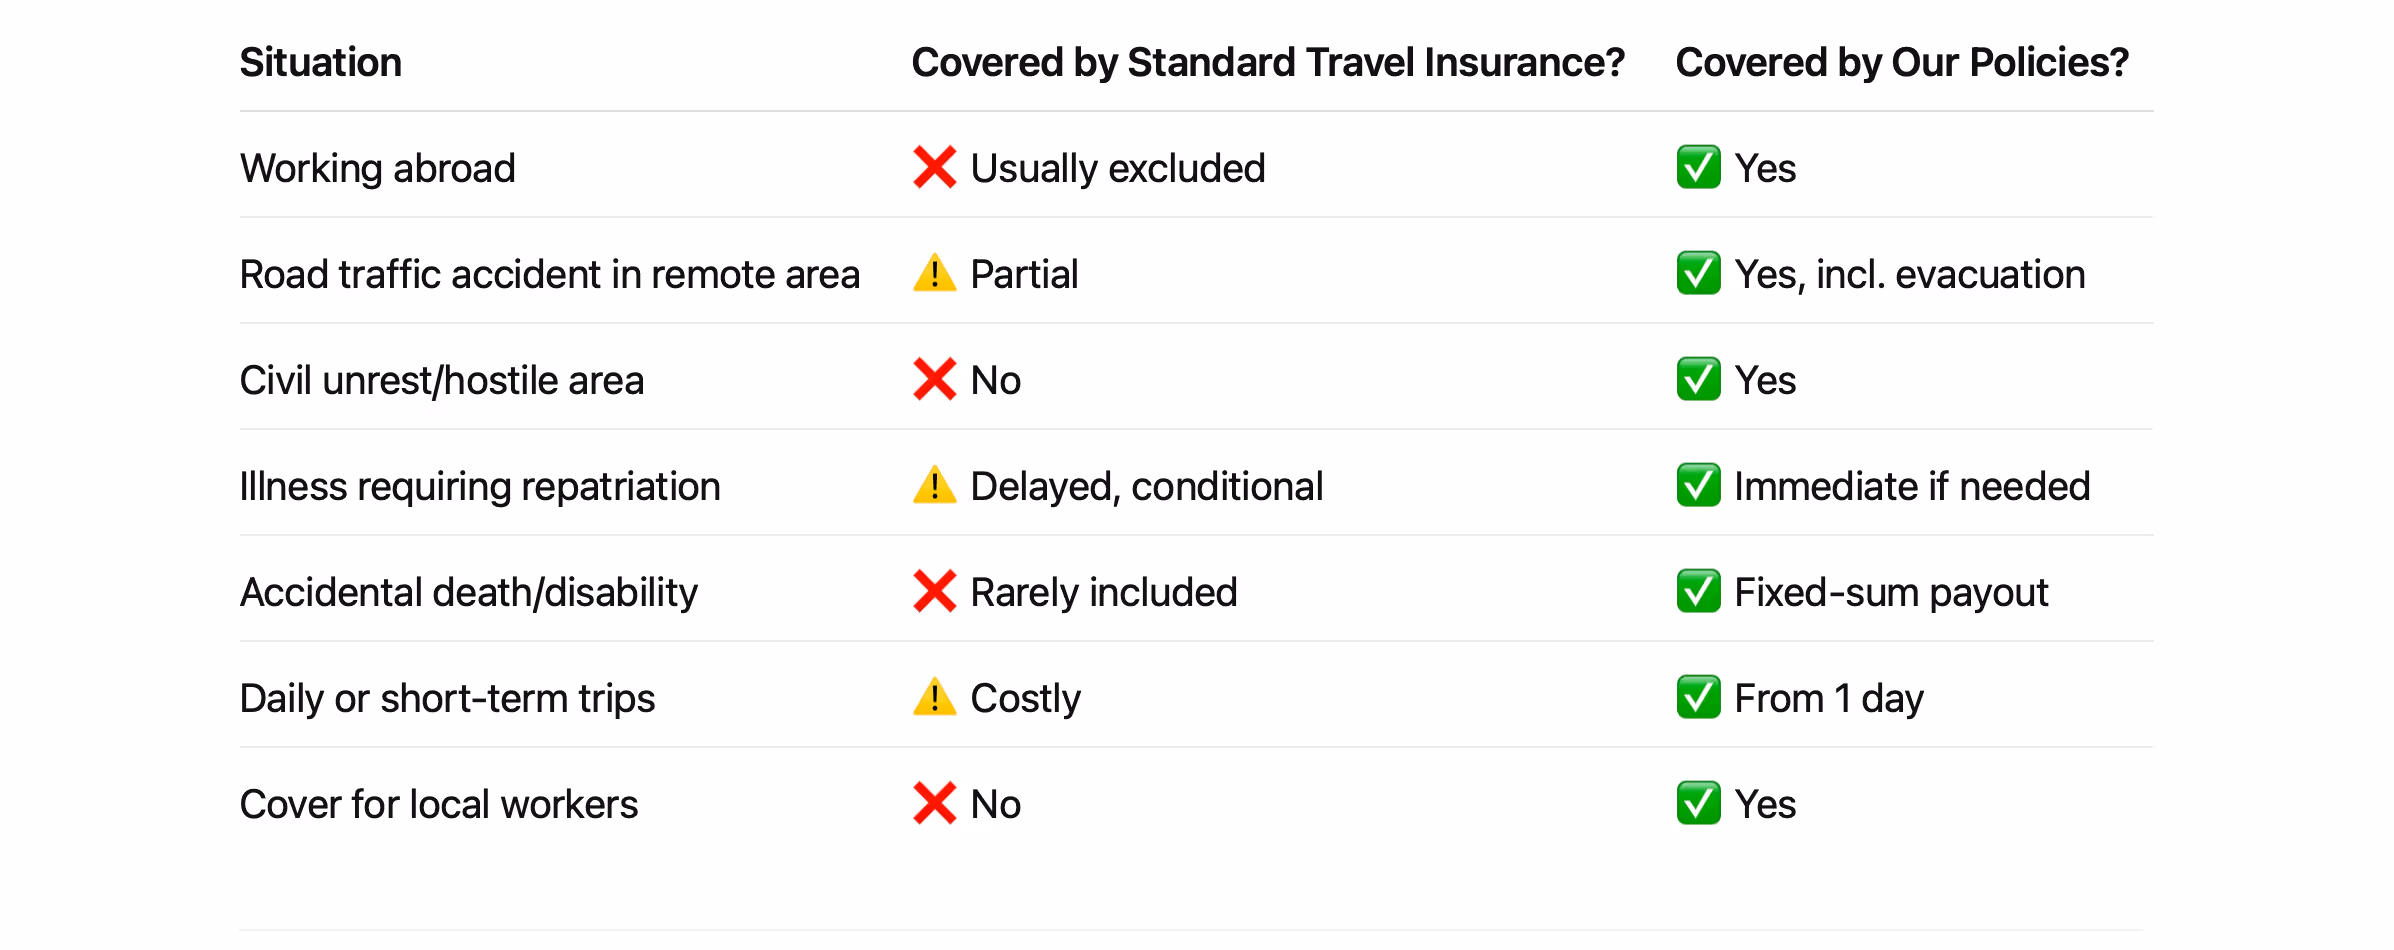2394x950 pixels.
Task: Click Covered by Our Policies header
Action: 1902,62
